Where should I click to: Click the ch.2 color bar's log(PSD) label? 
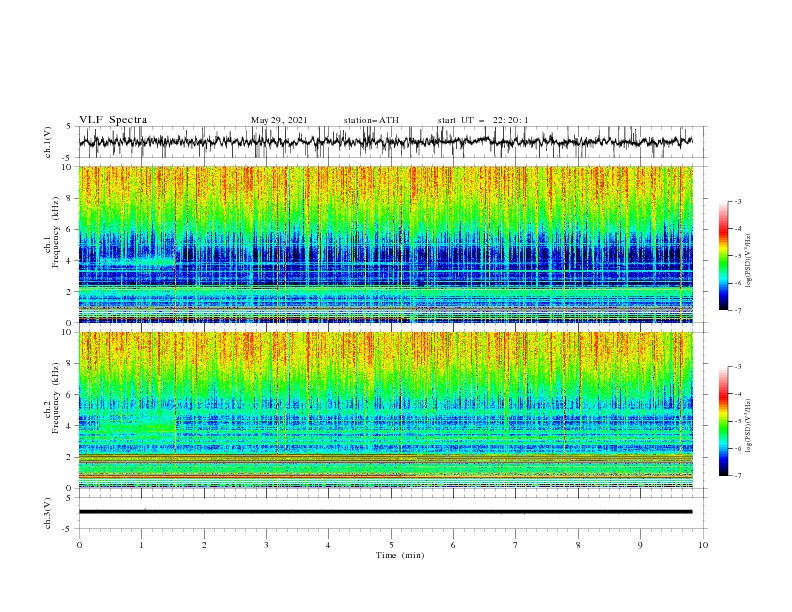coord(748,426)
